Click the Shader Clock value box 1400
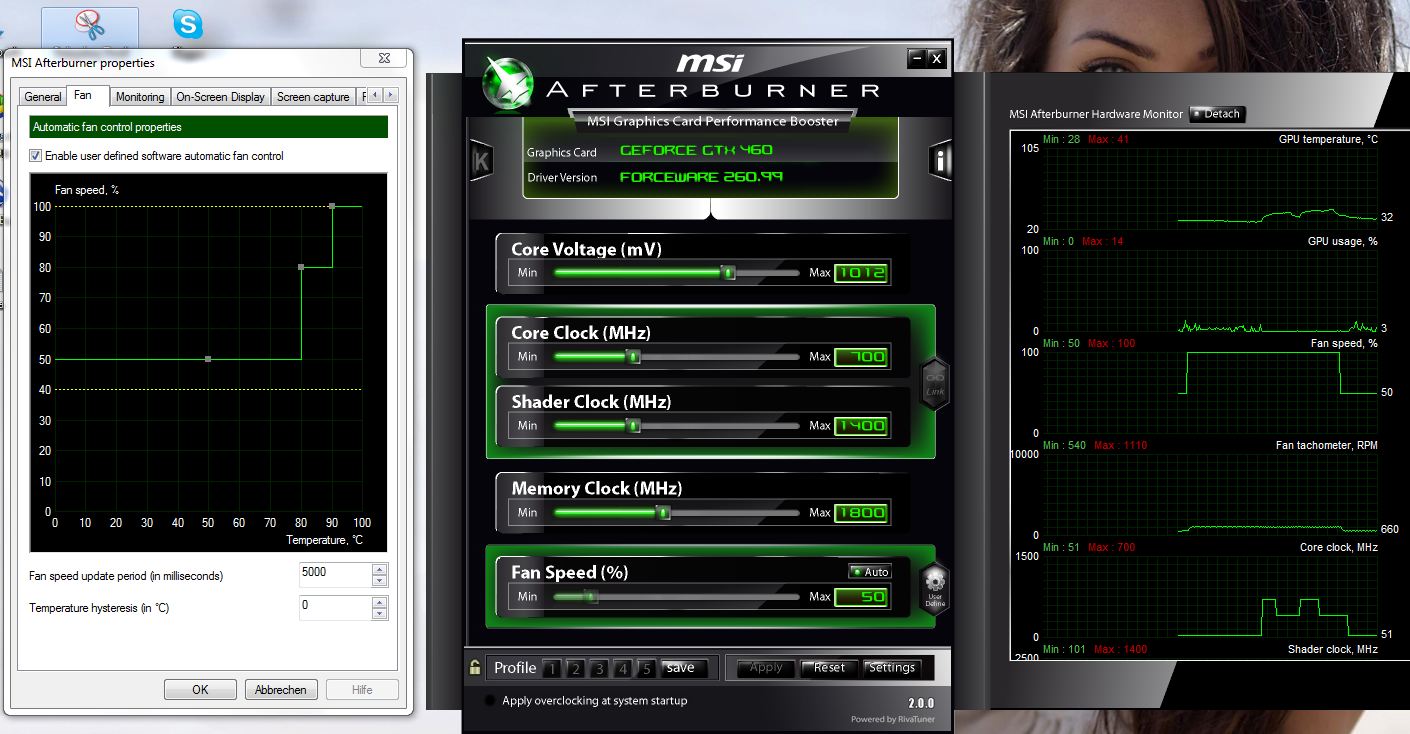The height and width of the screenshot is (734, 1410). click(x=861, y=426)
